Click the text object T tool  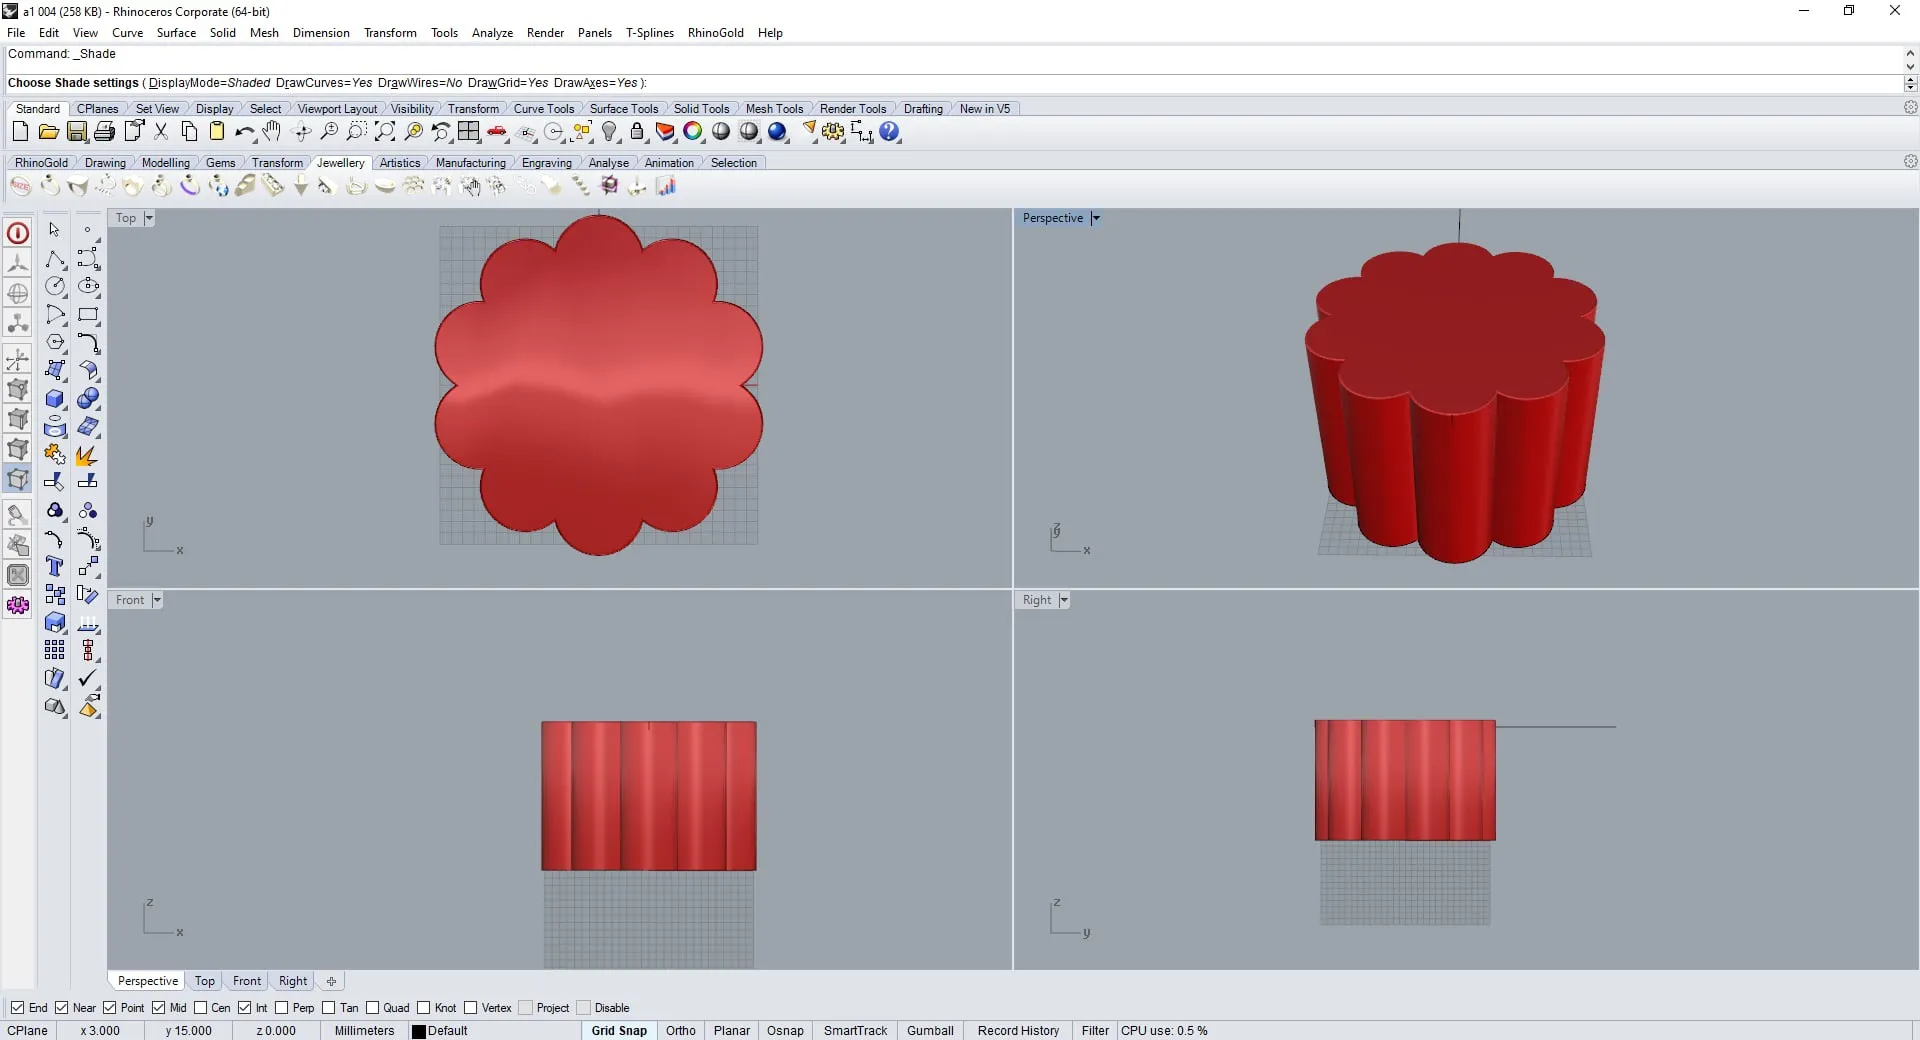click(55, 566)
